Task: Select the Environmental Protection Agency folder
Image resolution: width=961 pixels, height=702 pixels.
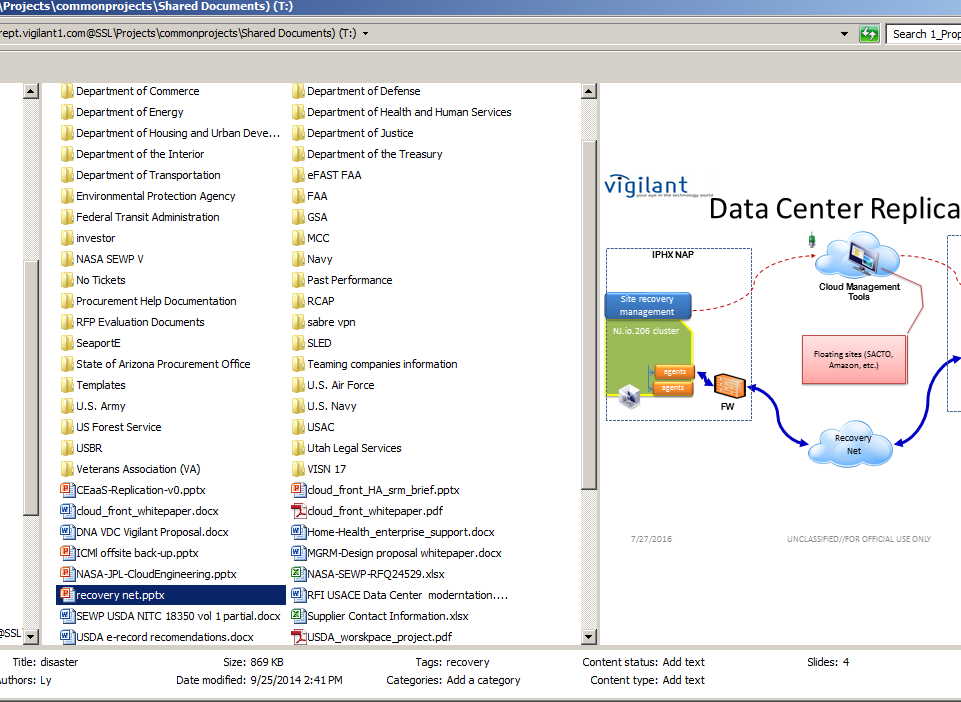Action: coord(156,196)
